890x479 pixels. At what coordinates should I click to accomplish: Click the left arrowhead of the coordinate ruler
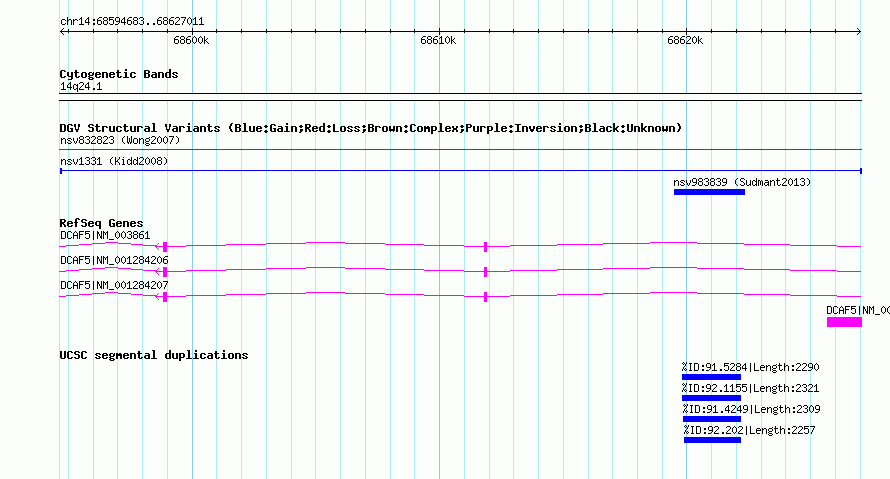pyautogui.click(x=62, y=31)
